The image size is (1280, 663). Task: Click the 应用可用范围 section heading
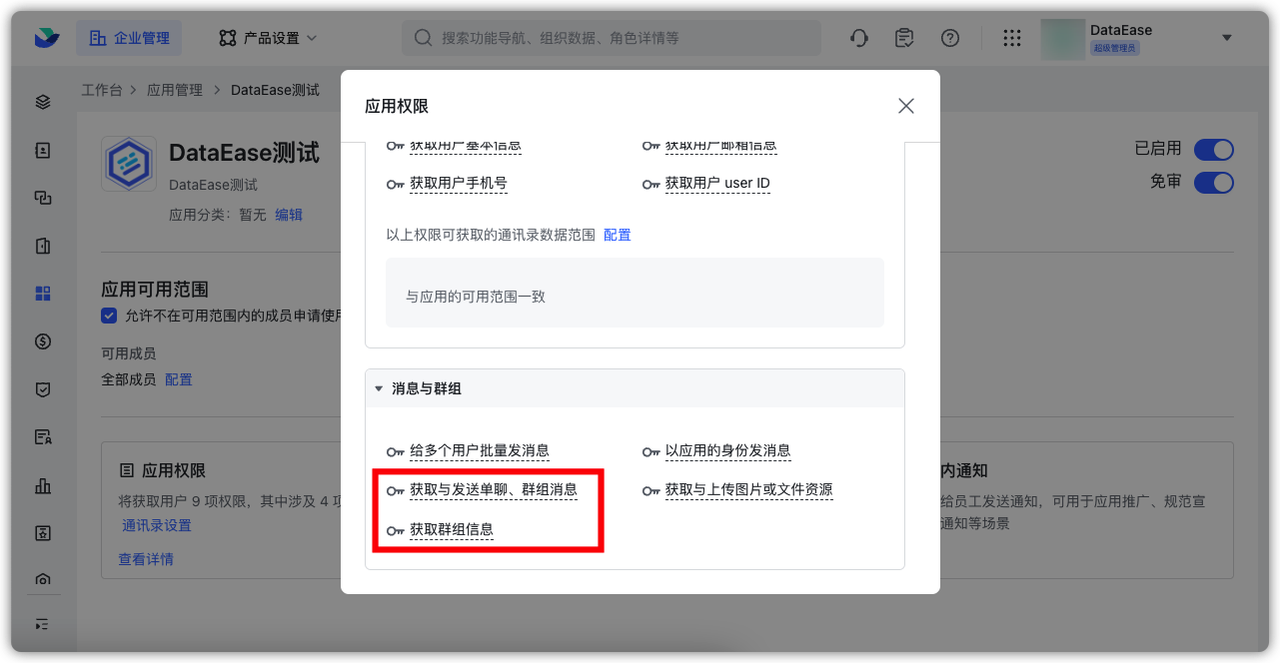[x=155, y=290]
